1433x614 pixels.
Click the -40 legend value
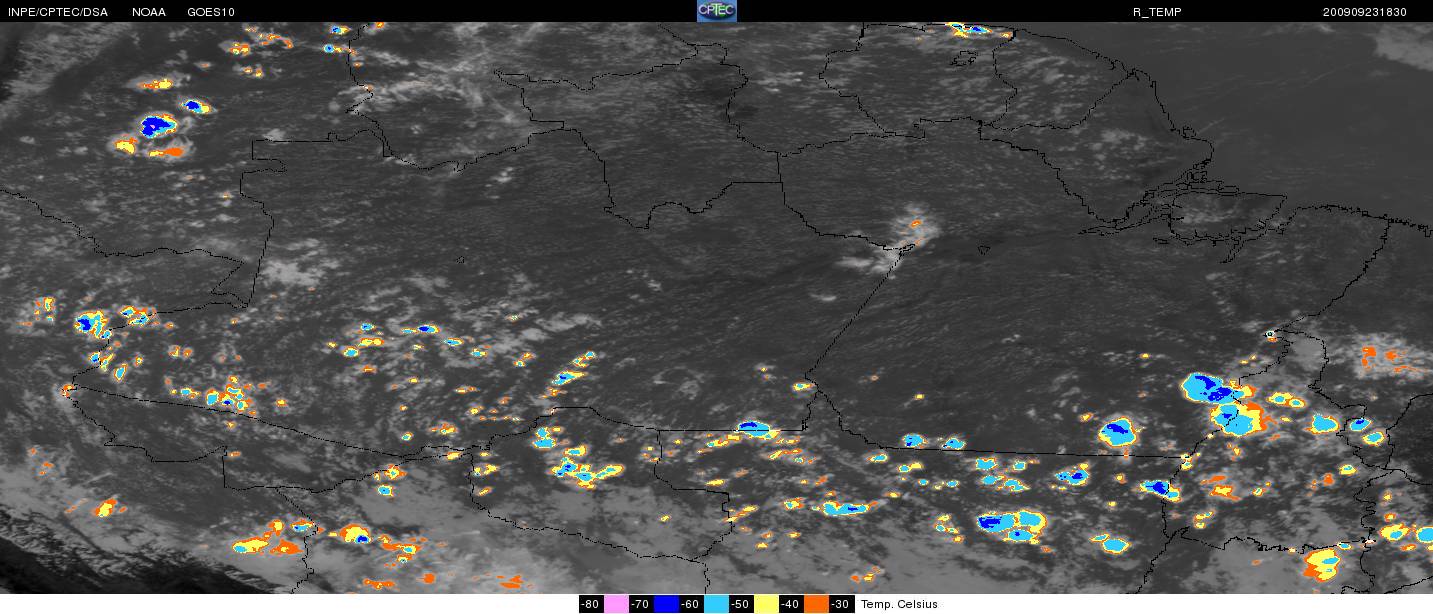click(791, 604)
